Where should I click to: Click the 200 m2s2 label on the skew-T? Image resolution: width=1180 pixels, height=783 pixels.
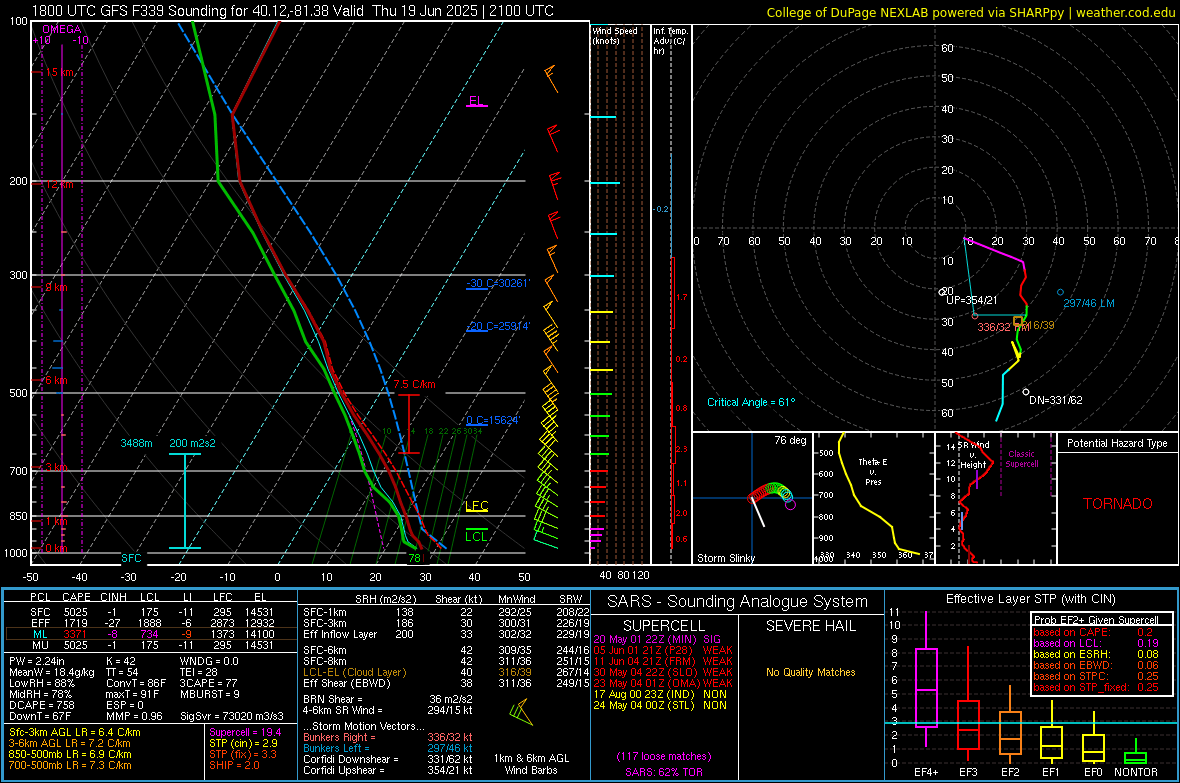tap(193, 443)
